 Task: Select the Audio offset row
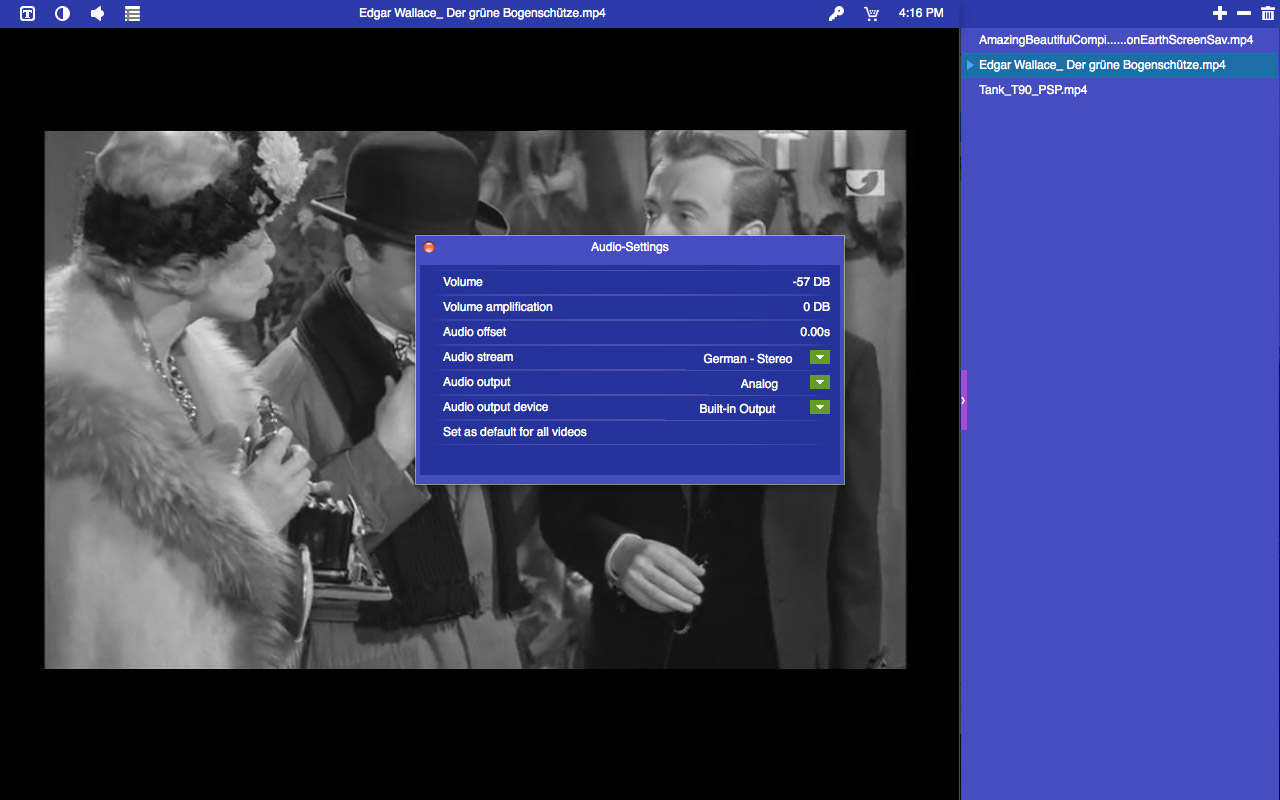pos(630,332)
